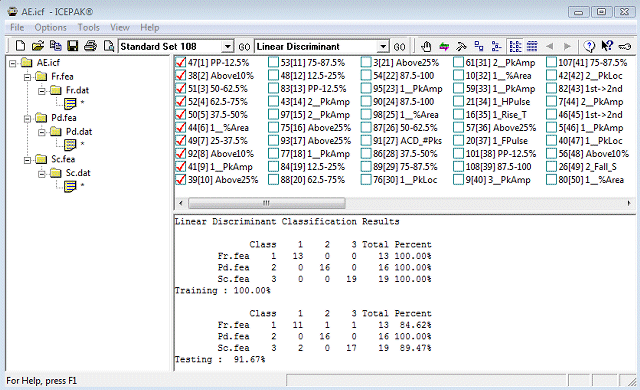
Task: Check feature 9[40] 3__PkAmp
Action: click(459, 179)
